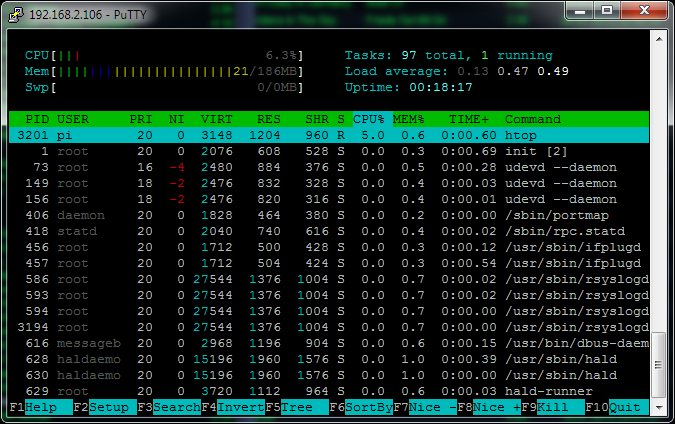The image size is (675, 424).
Task: Select the /usr/bin/dbus-daemon process row
Action: (330, 343)
